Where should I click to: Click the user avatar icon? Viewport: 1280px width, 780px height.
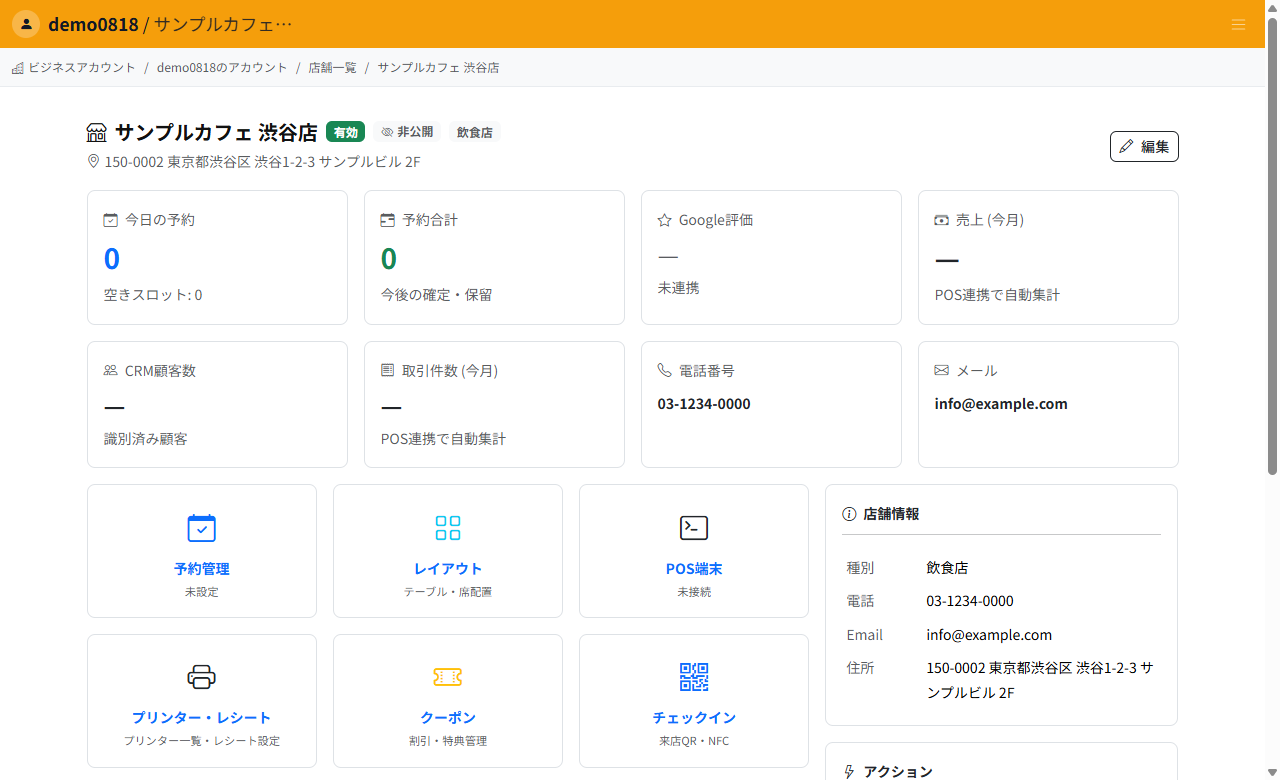(26, 24)
